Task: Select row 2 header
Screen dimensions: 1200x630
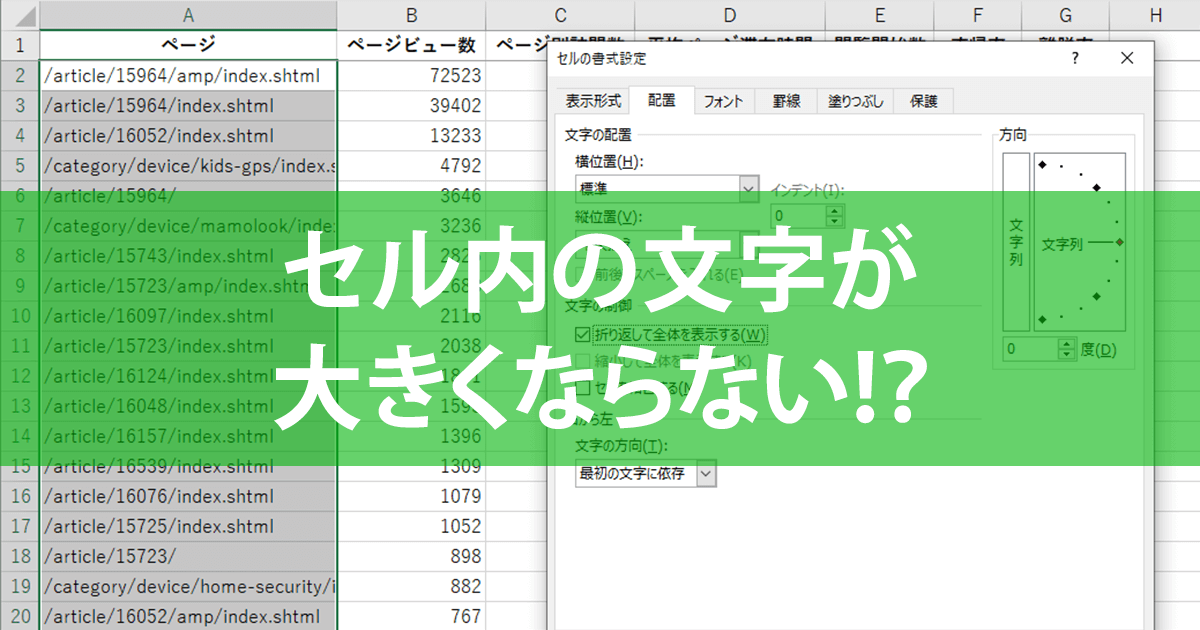Action: coord(20,75)
